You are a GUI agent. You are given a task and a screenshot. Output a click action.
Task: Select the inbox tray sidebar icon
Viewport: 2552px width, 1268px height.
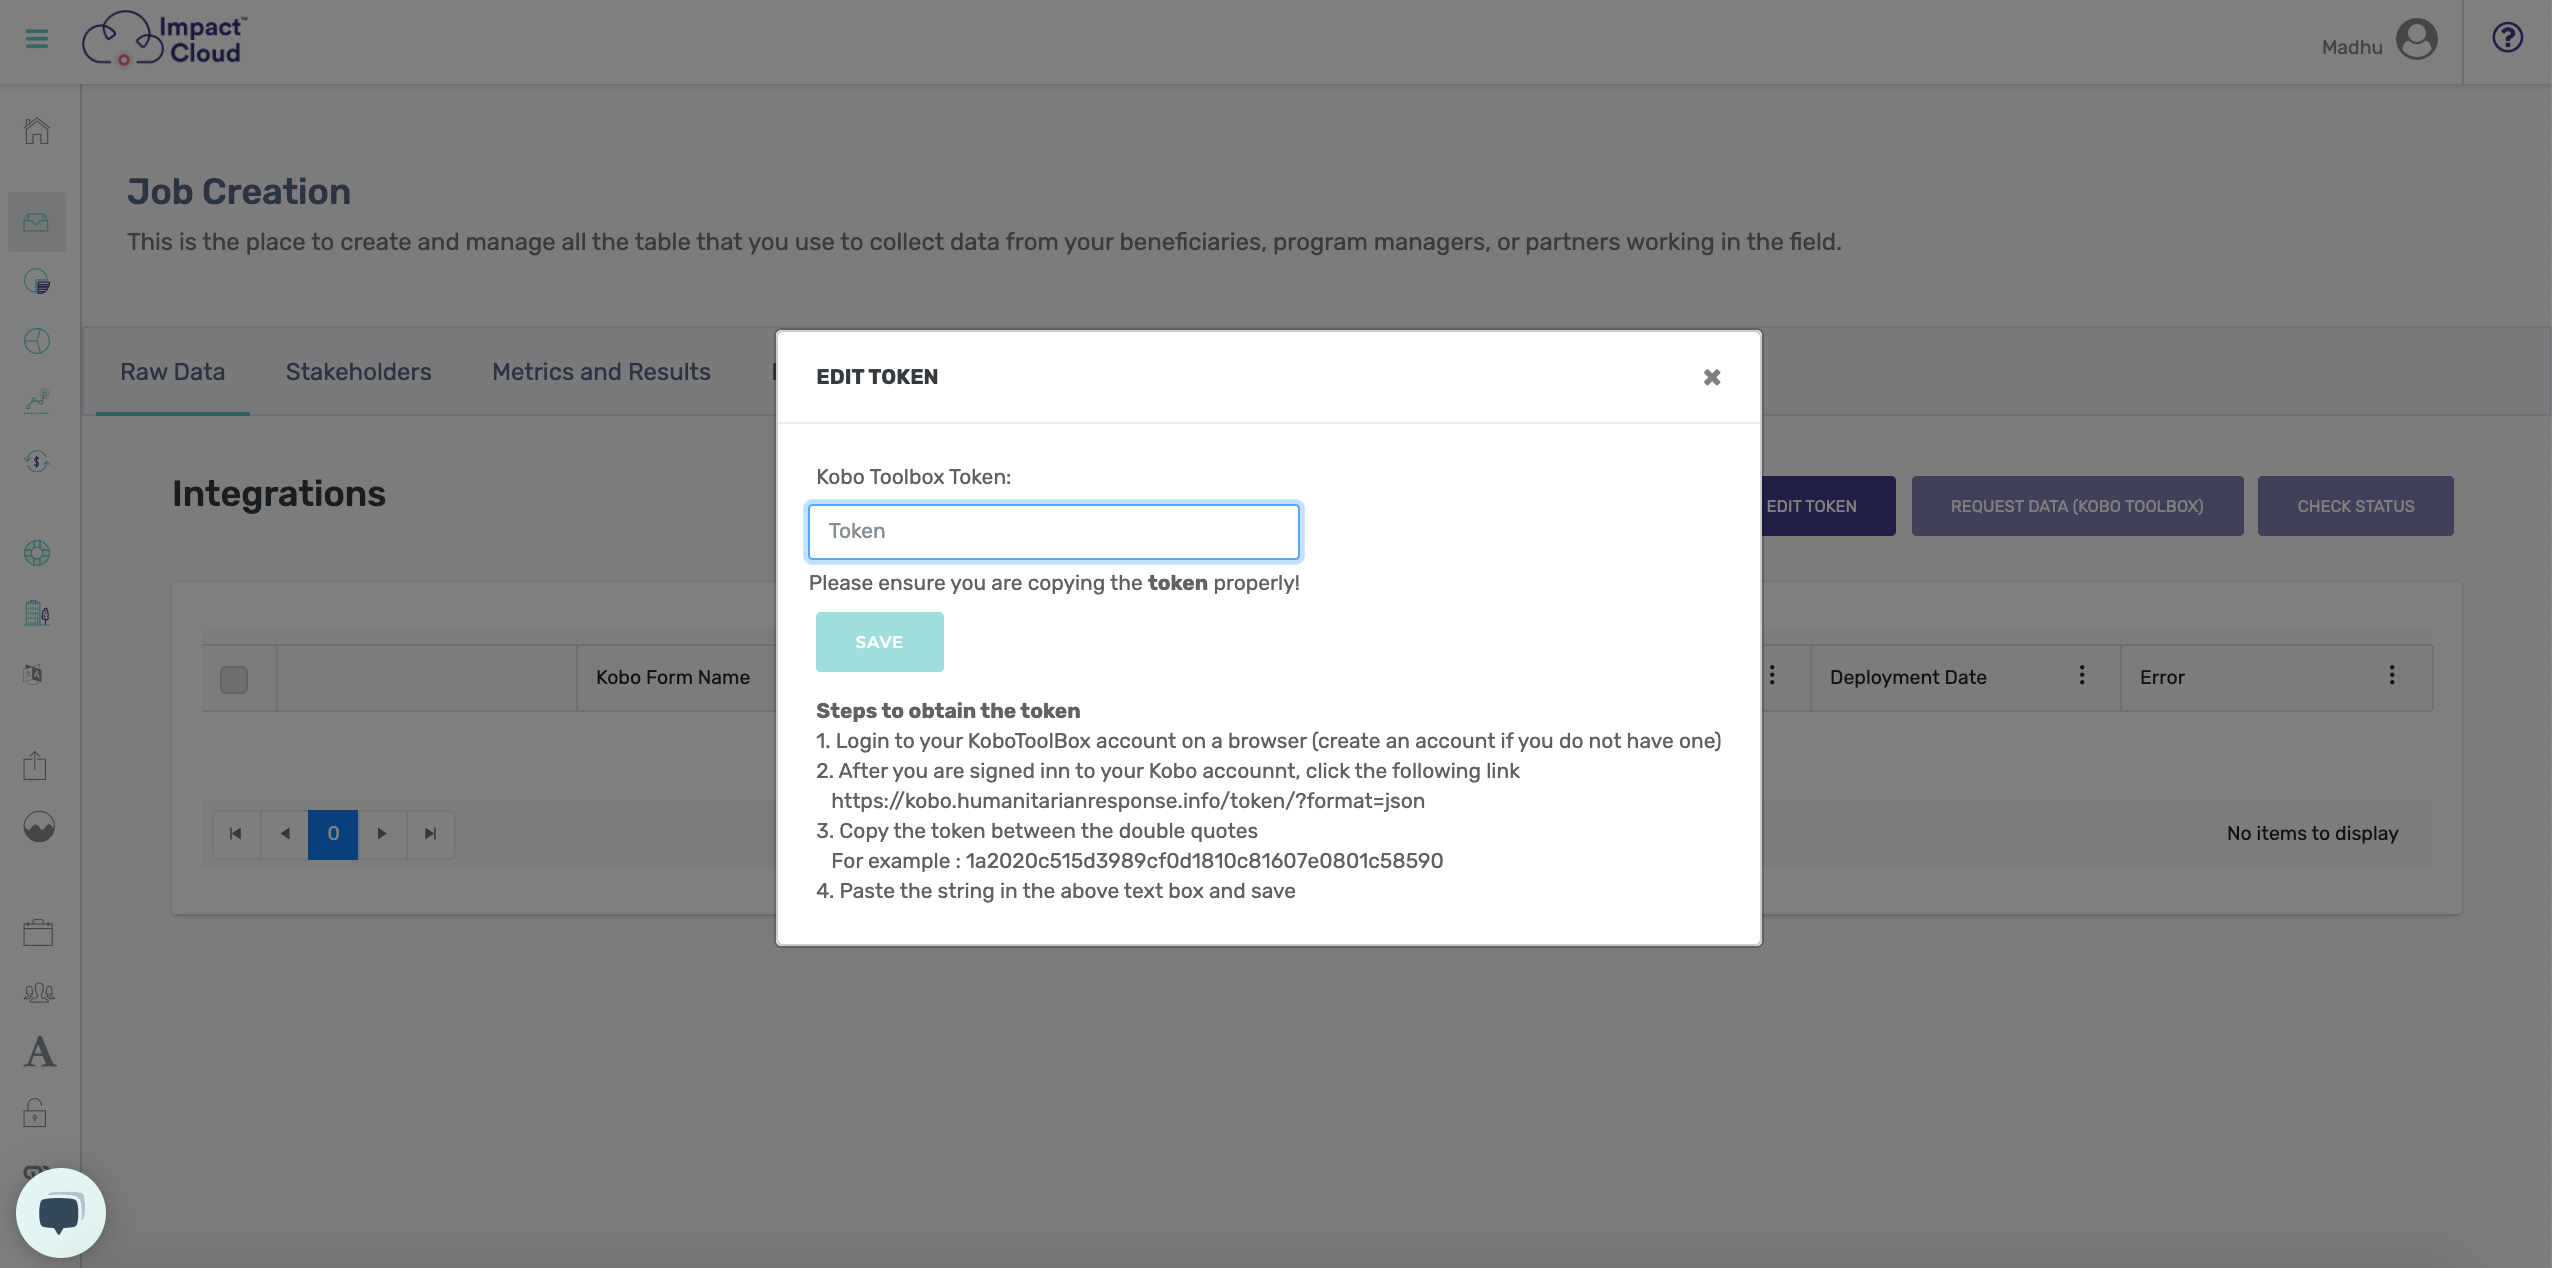click(x=37, y=222)
